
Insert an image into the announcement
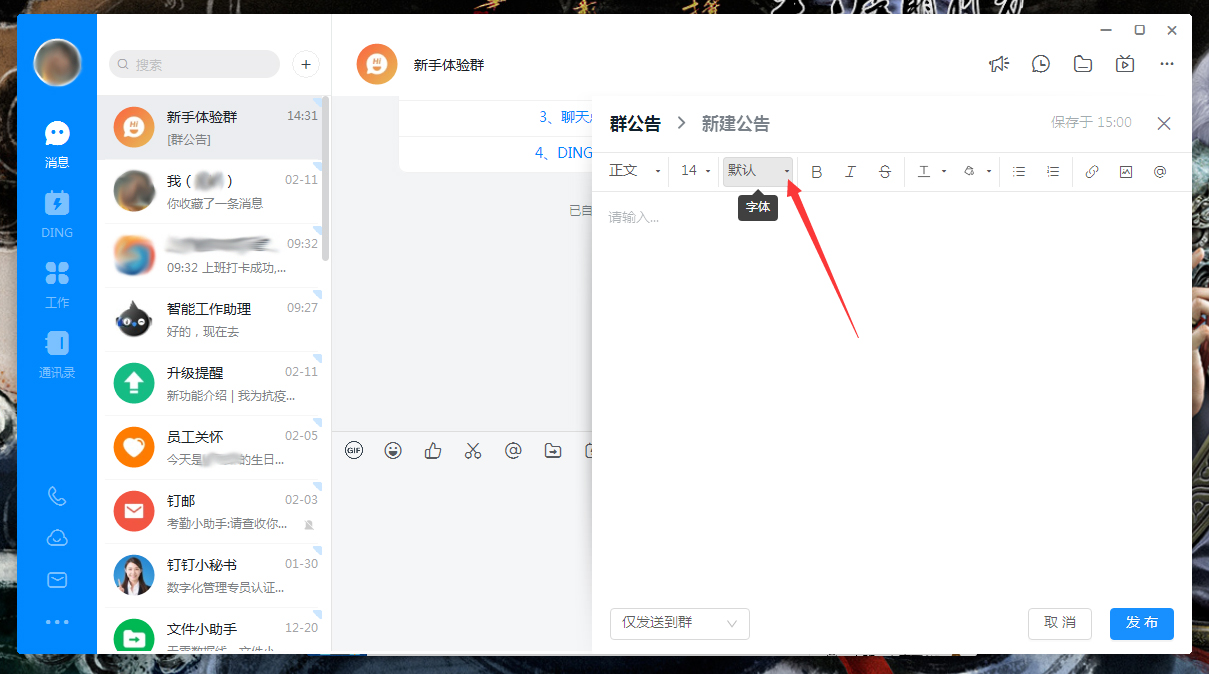[1126, 171]
